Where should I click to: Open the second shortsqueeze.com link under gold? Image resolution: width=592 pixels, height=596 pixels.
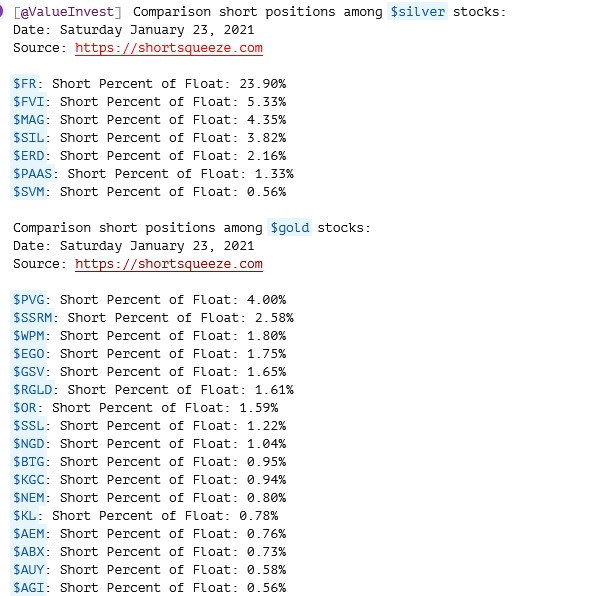tap(169, 264)
